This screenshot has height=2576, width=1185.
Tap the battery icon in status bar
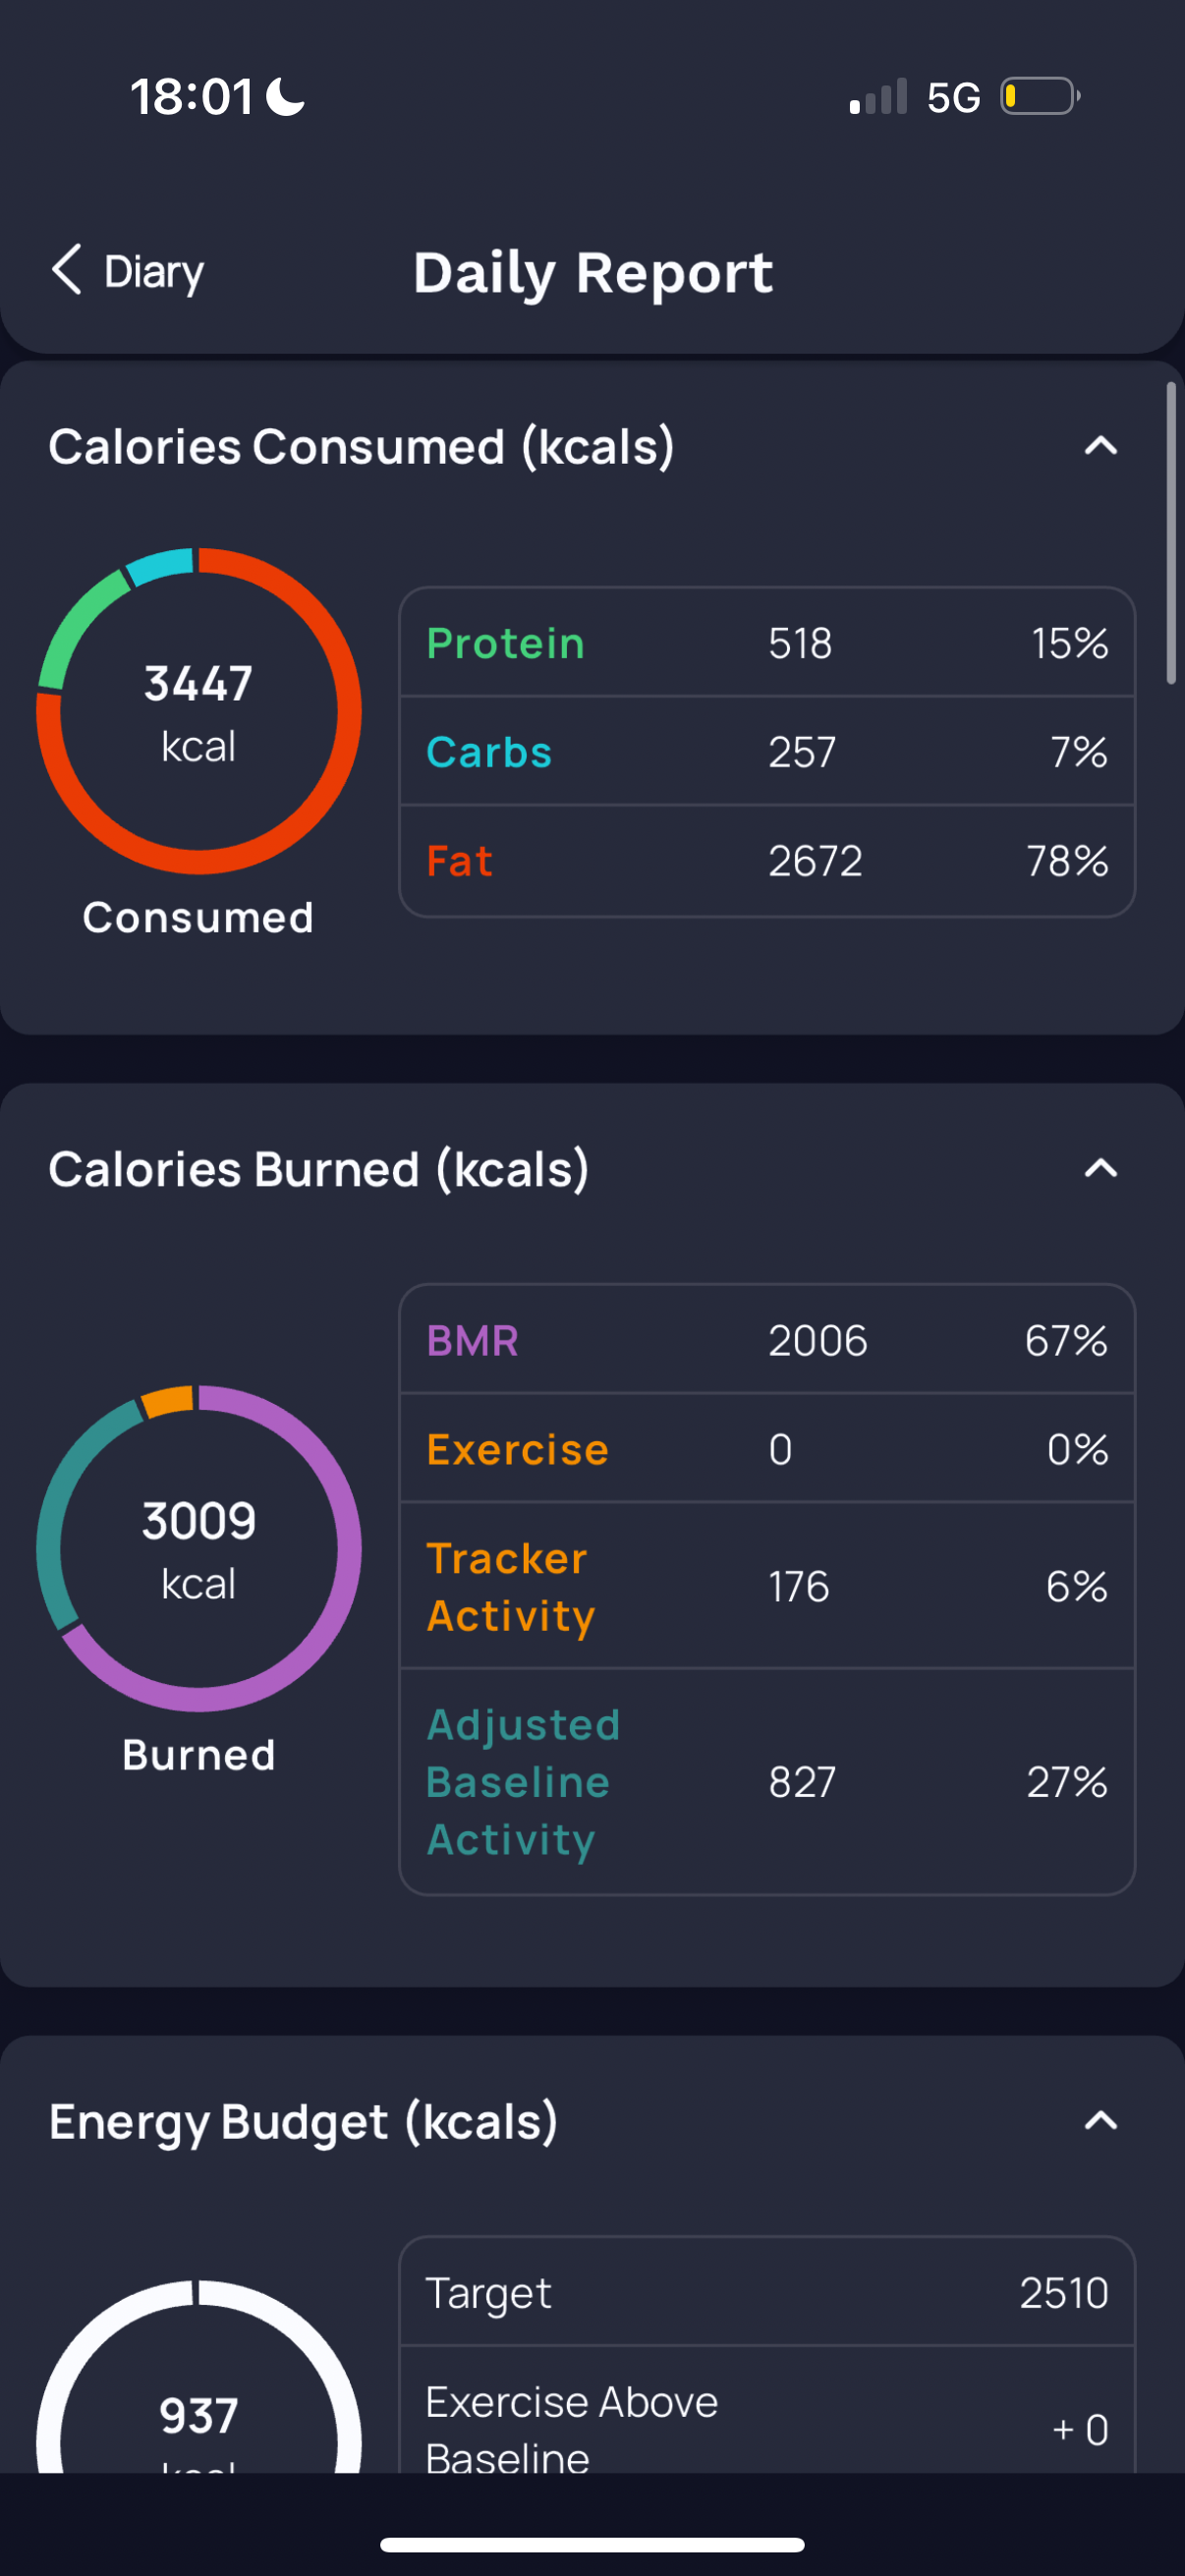click(1040, 96)
